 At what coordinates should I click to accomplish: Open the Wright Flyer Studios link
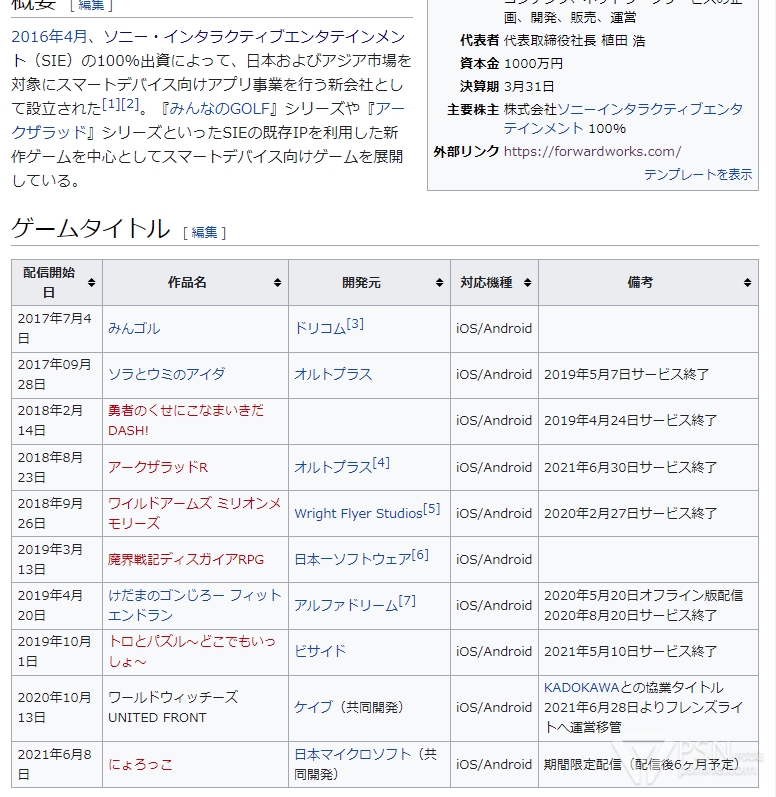point(358,513)
